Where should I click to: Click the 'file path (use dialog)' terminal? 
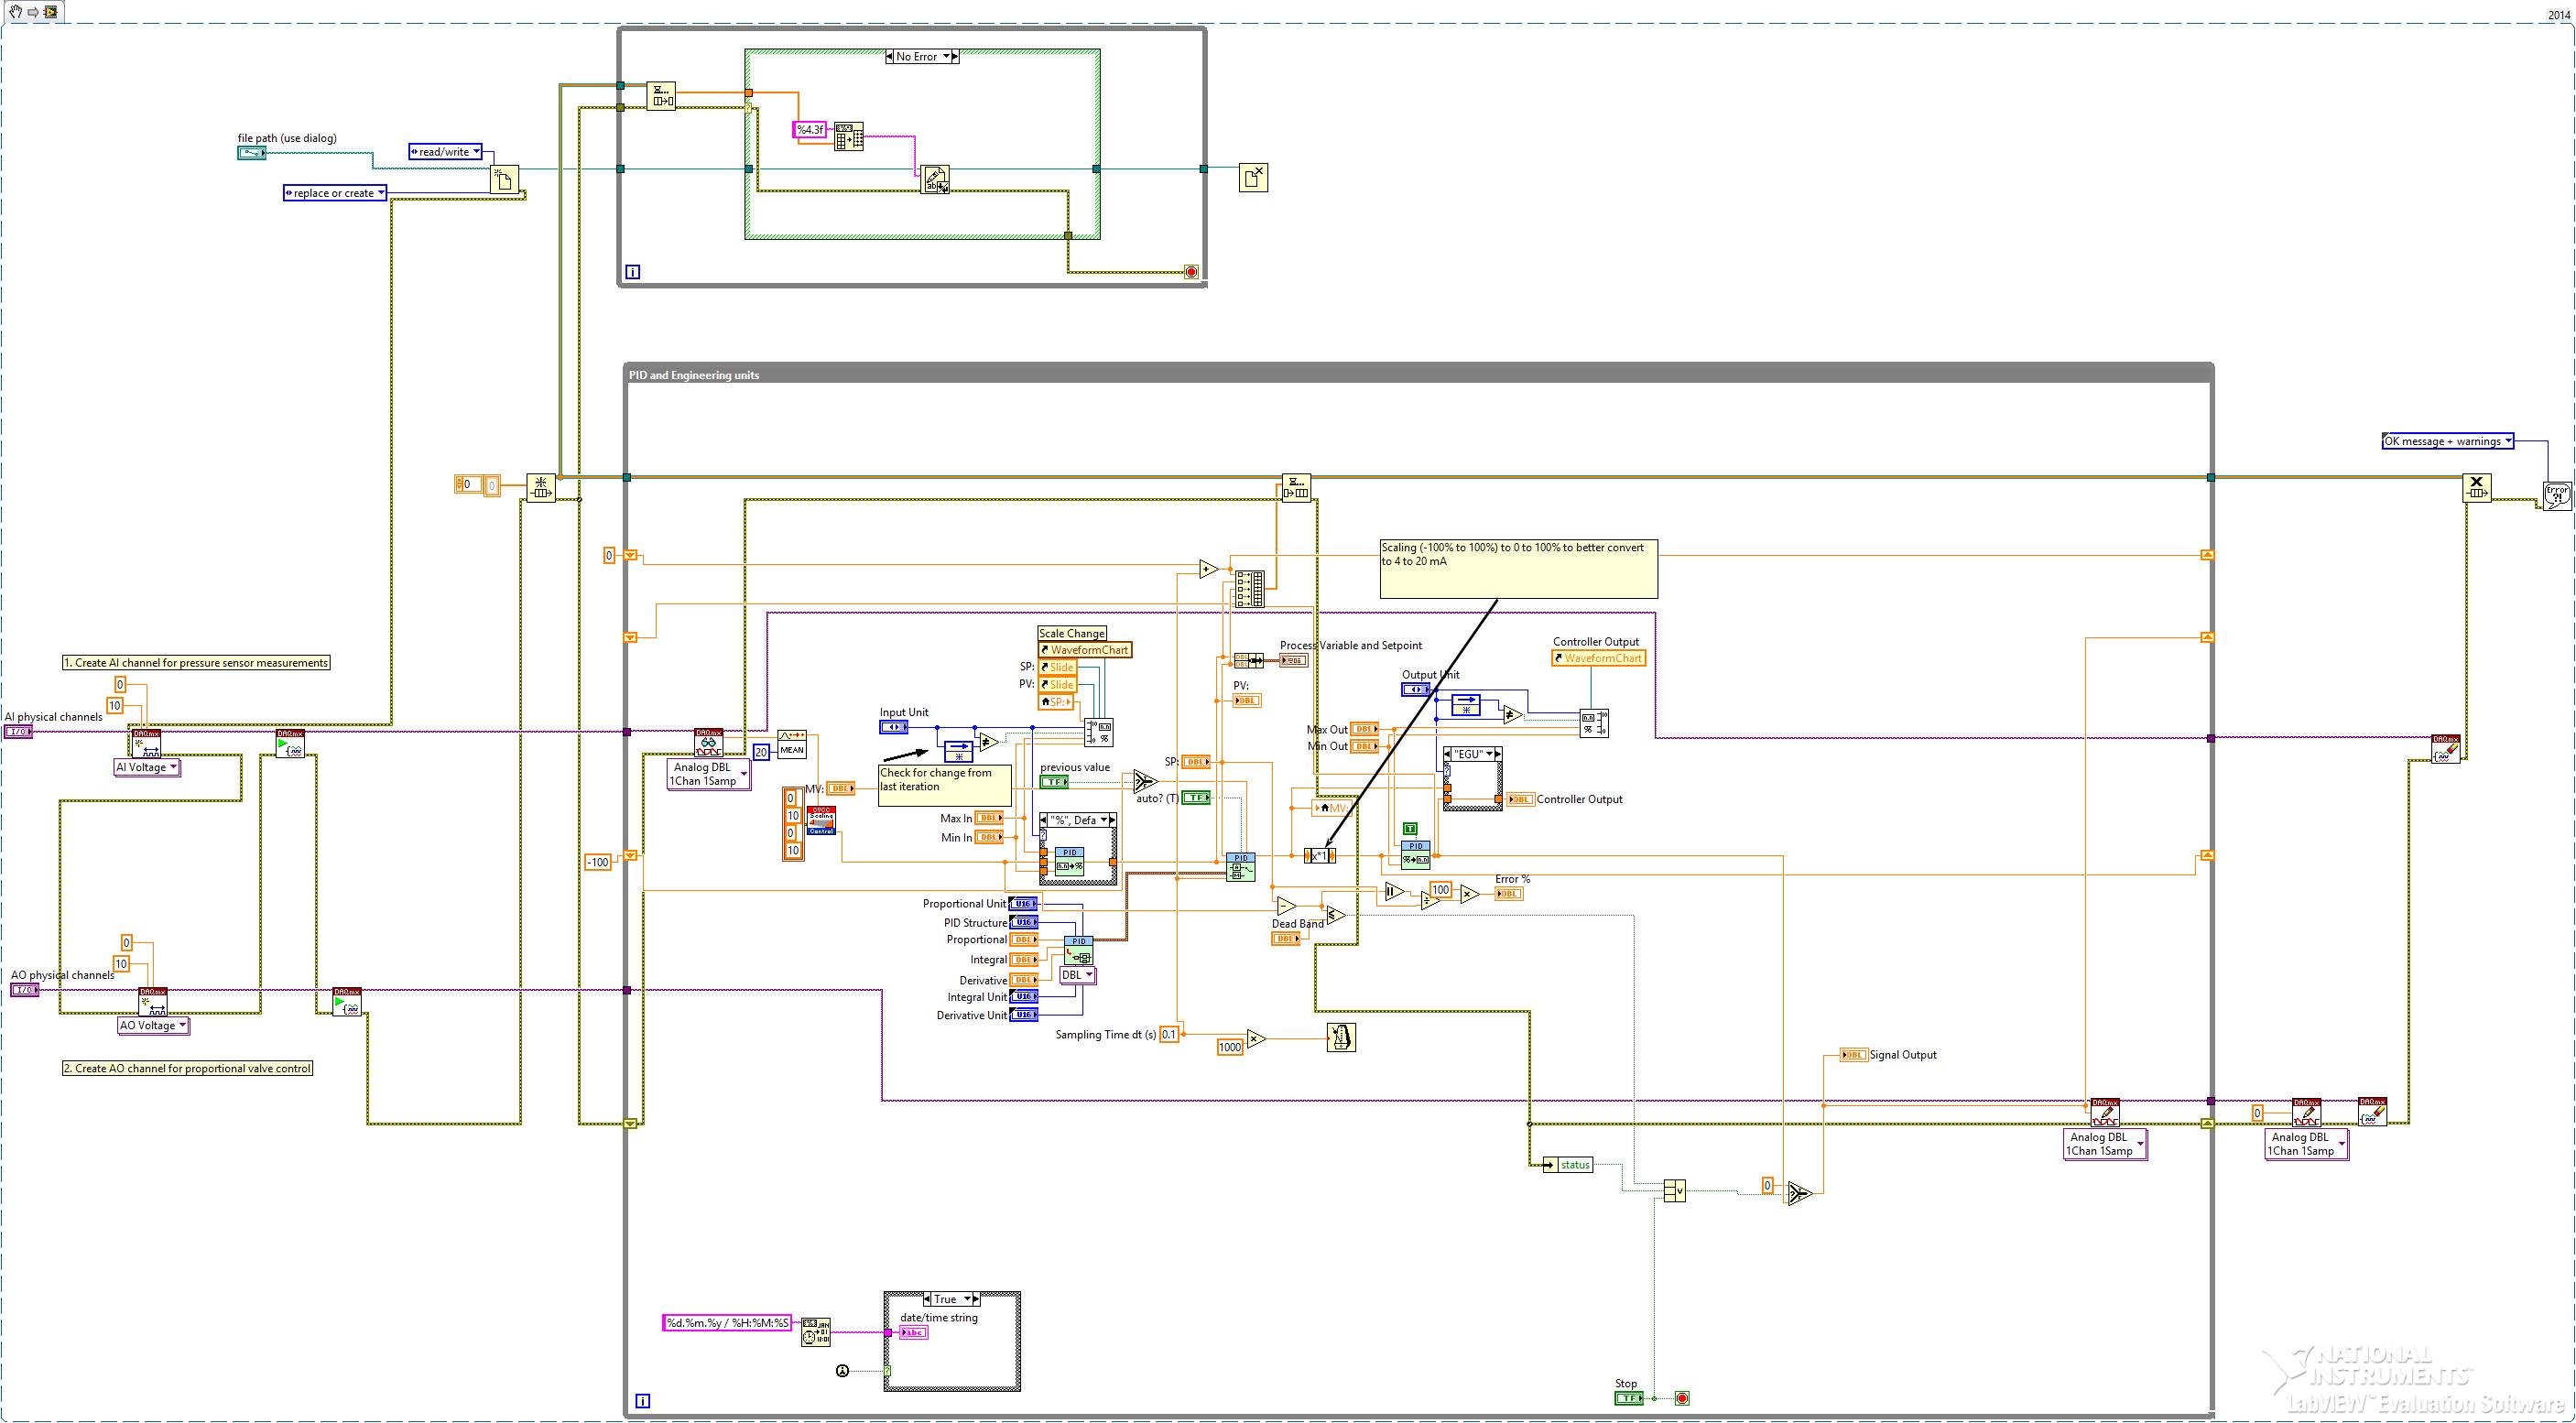[x=252, y=153]
